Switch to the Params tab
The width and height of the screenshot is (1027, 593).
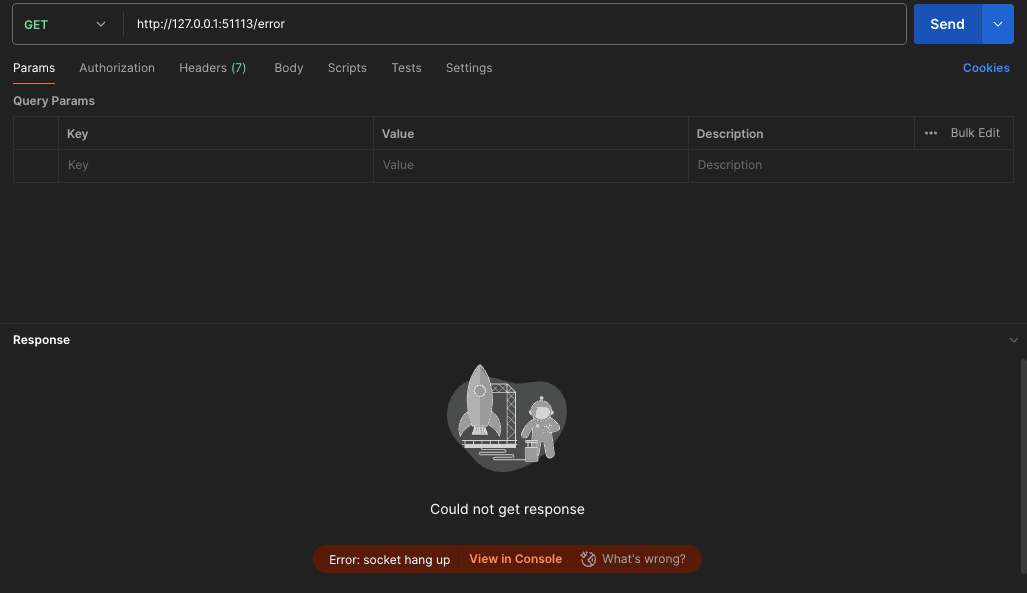34,67
